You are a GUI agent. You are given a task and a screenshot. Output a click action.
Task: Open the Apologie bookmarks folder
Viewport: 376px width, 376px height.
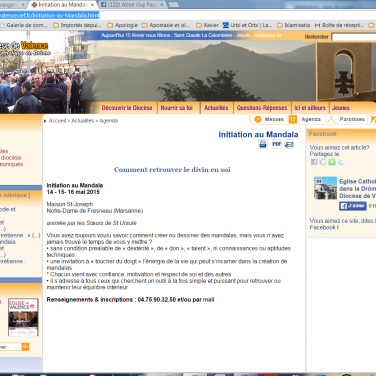[x=122, y=25]
